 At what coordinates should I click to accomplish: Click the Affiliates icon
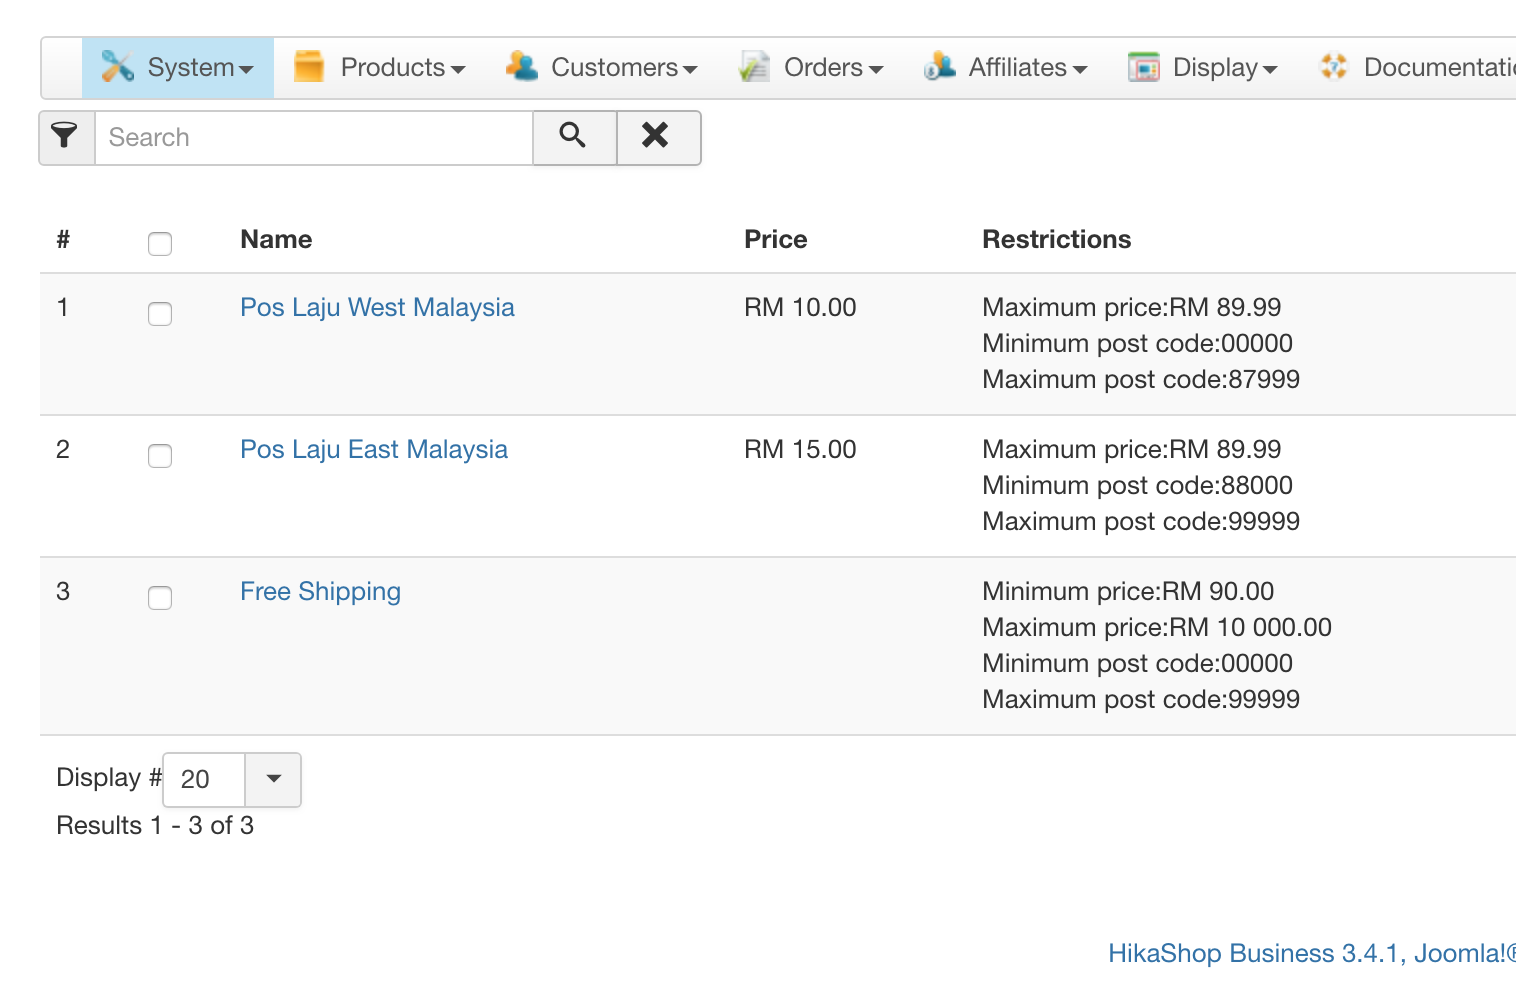click(x=939, y=67)
